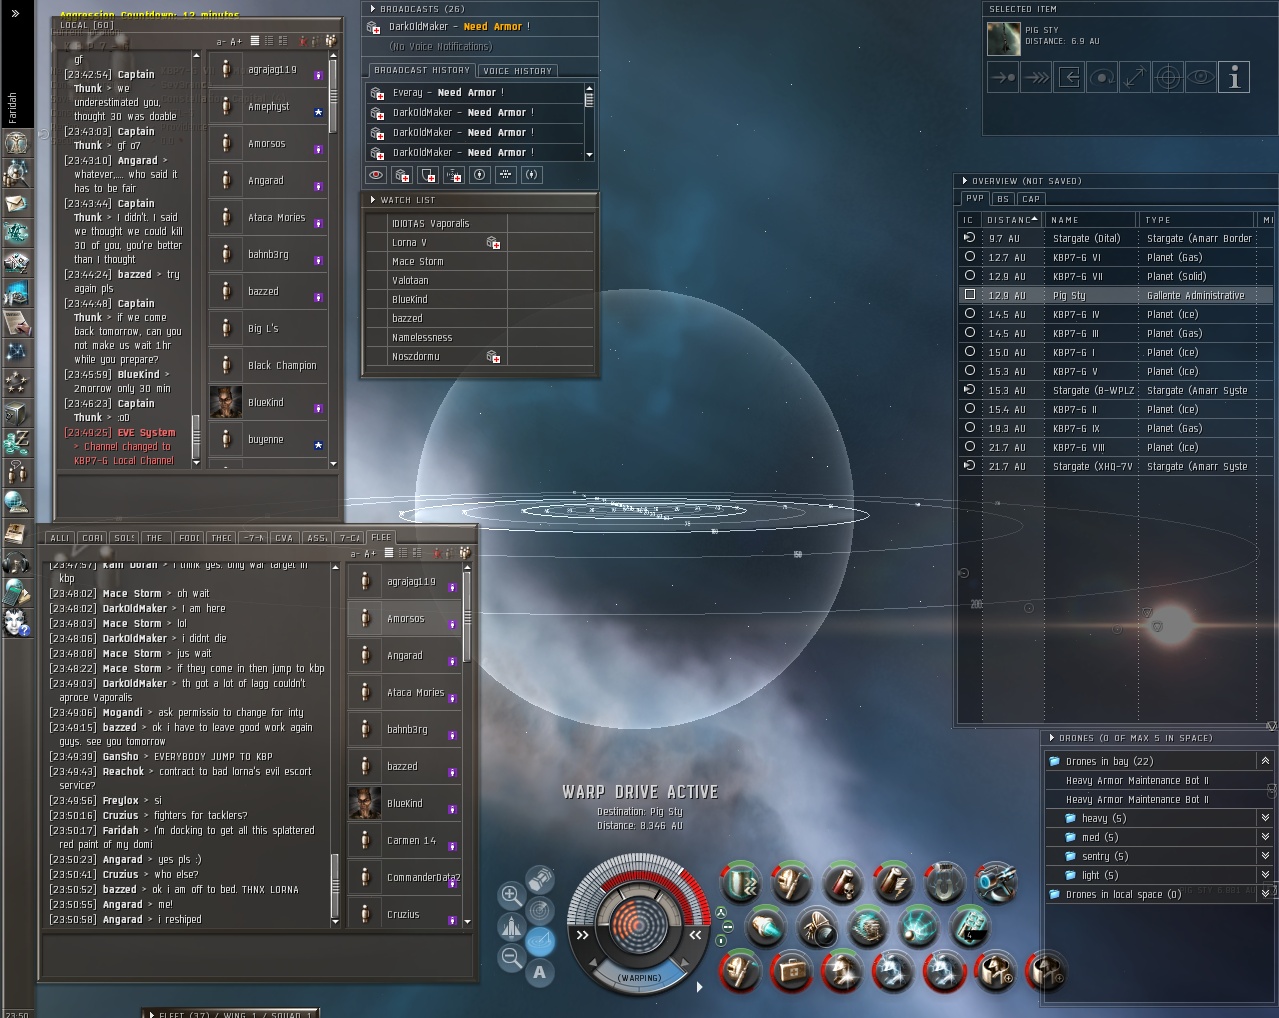The width and height of the screenshot is (1279, 1018).
Task: Click the Approach icon for Pig Sty
Action: (x=1003, y=77)
